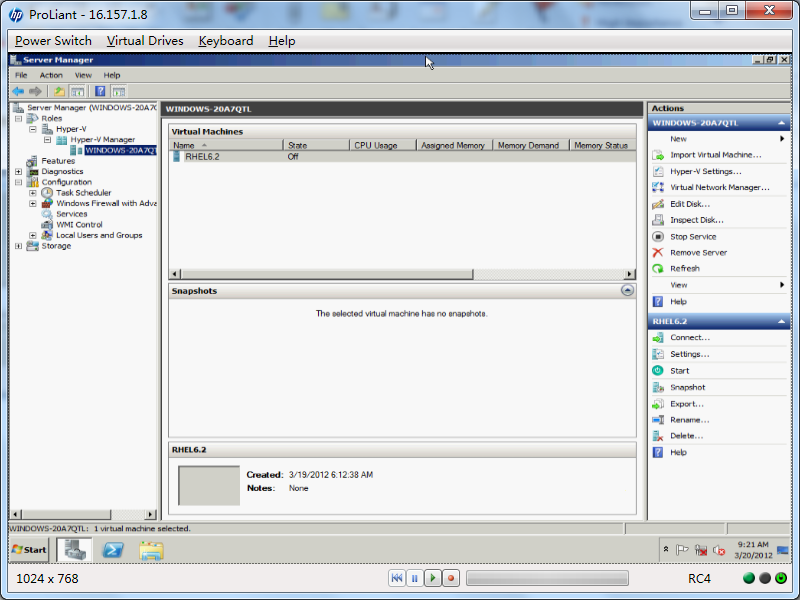Choose Edit Disk in the Actions pane

pos(690,204)
